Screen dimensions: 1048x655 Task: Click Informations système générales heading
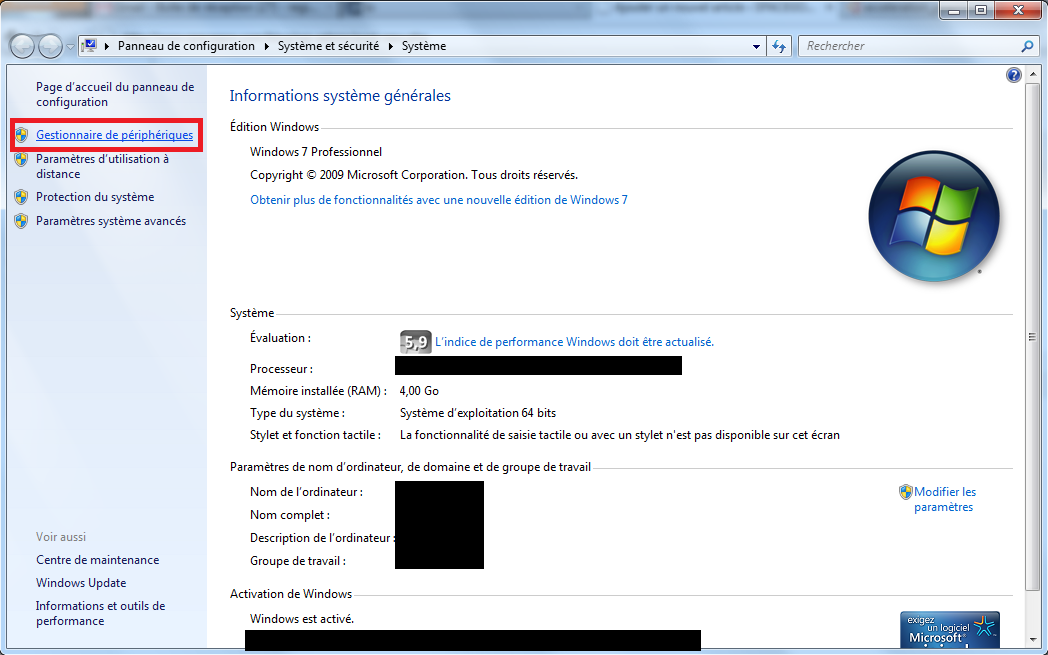pyautogui.click(x=340, y=96)
